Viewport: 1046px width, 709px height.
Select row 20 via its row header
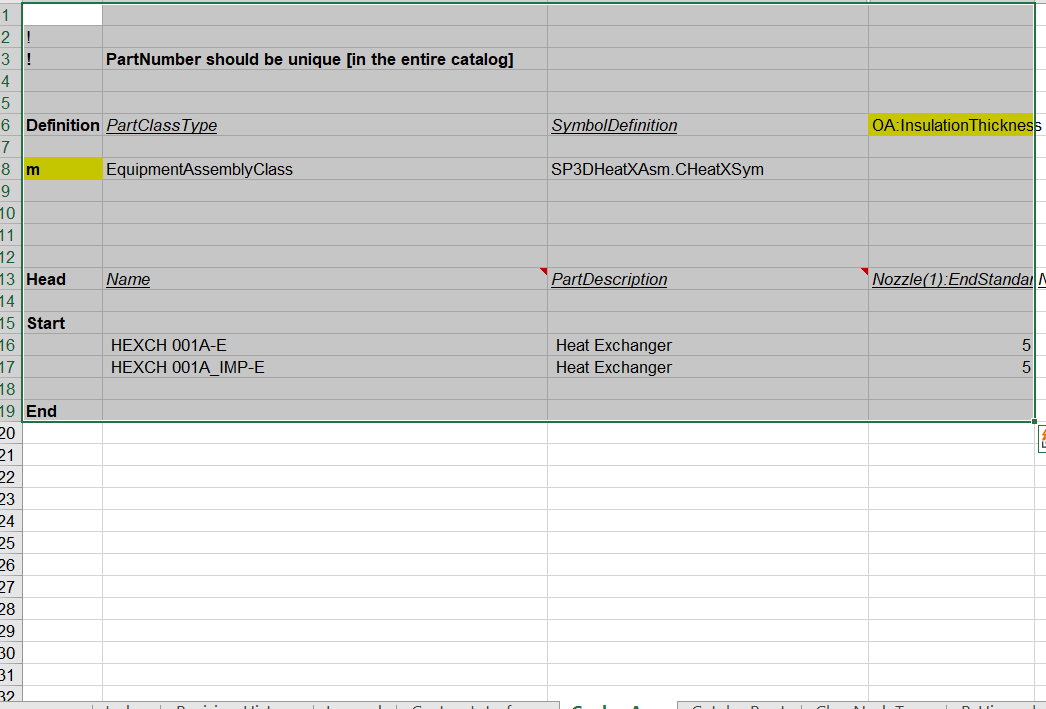point(9,433)
